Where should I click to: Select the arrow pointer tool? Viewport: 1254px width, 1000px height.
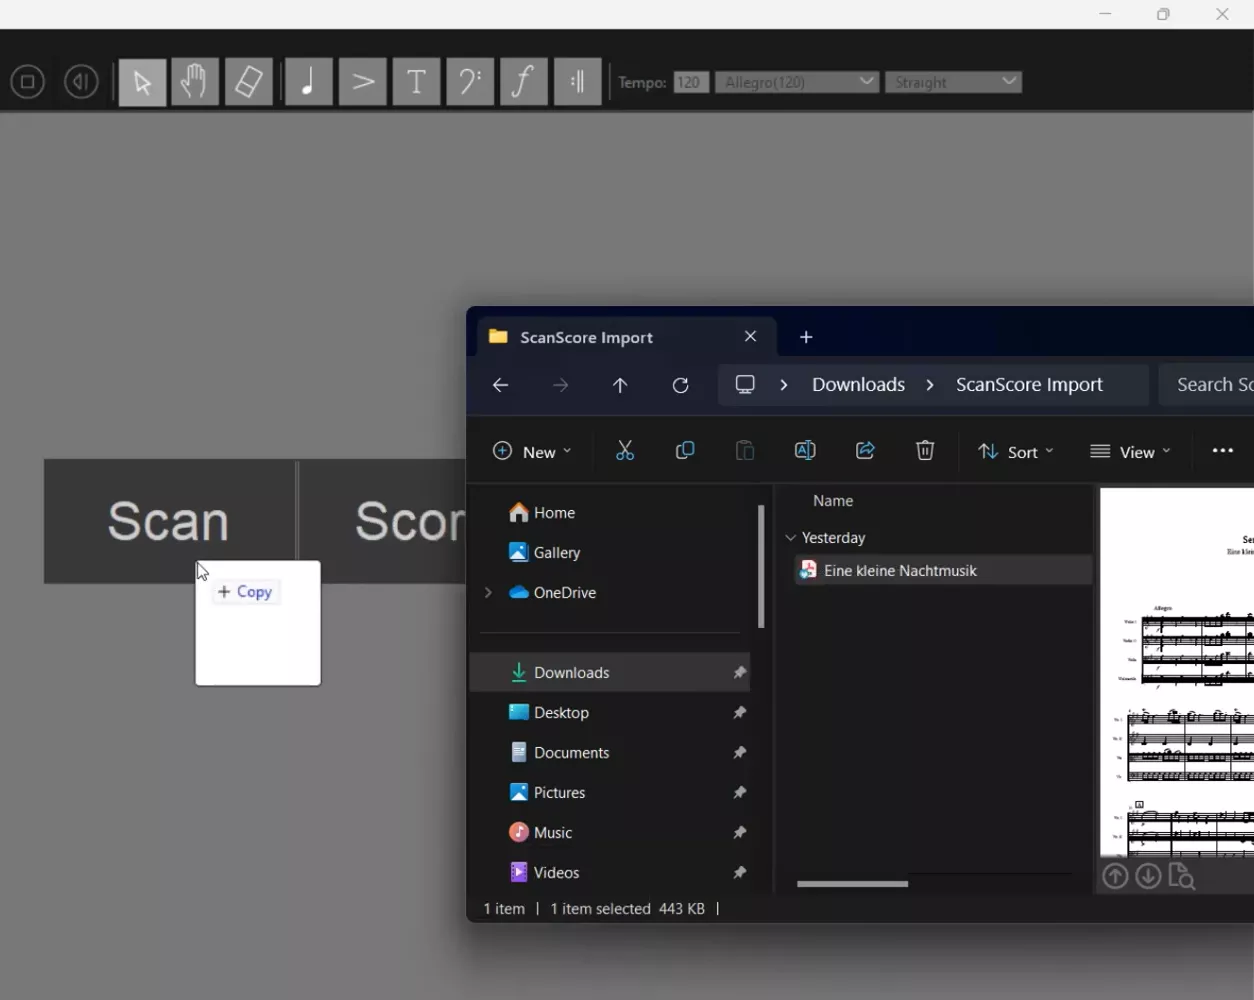point(142,82)
